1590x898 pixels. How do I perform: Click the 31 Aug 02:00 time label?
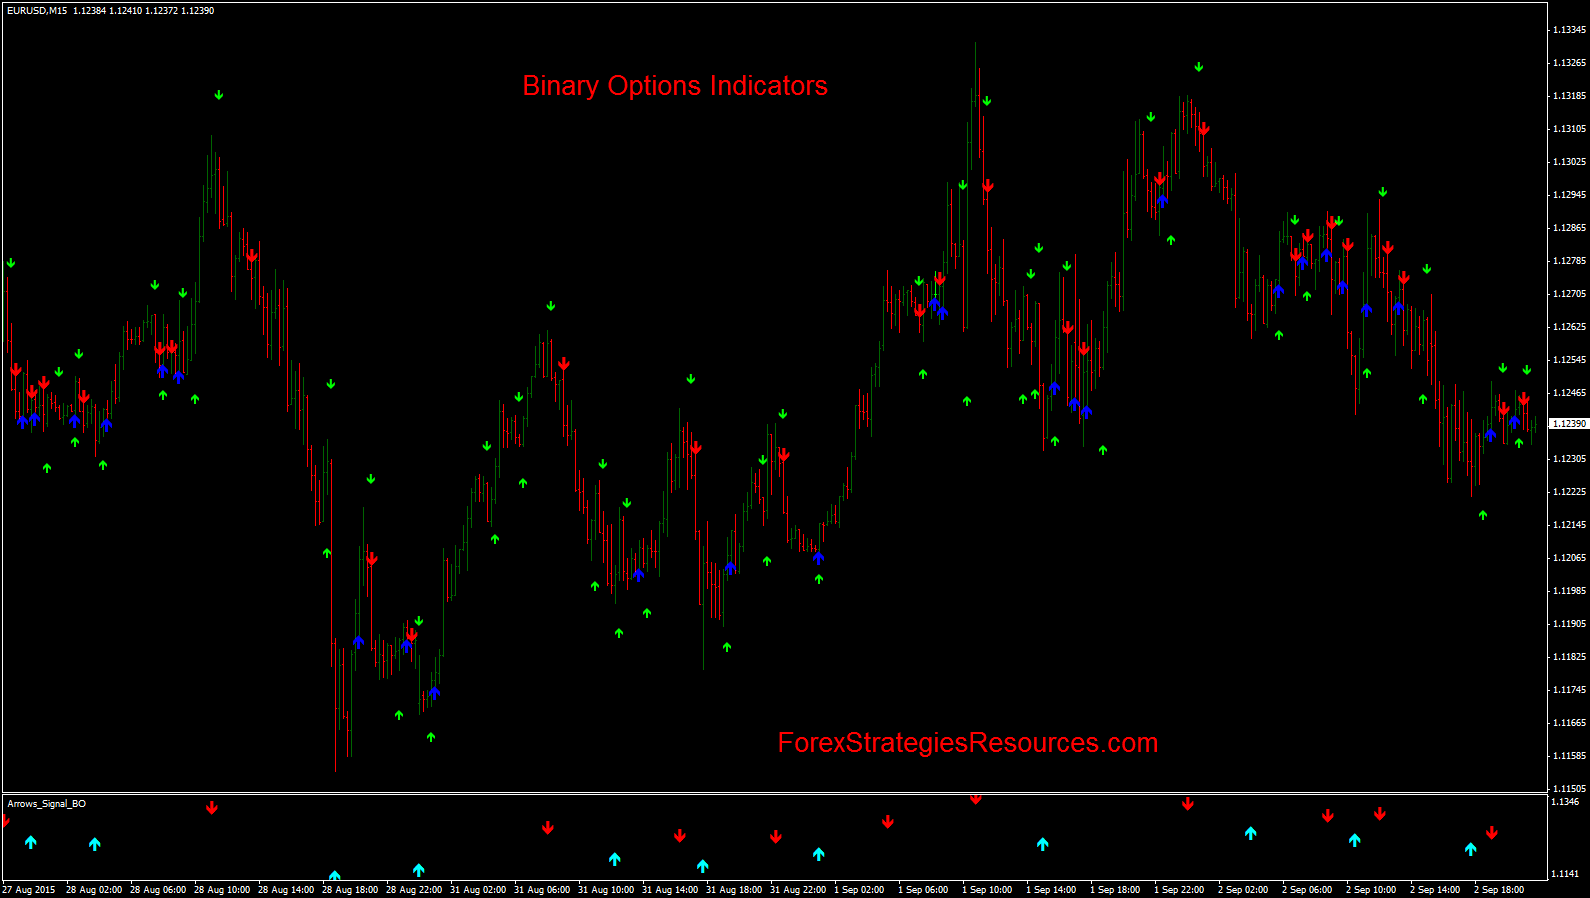478,890
